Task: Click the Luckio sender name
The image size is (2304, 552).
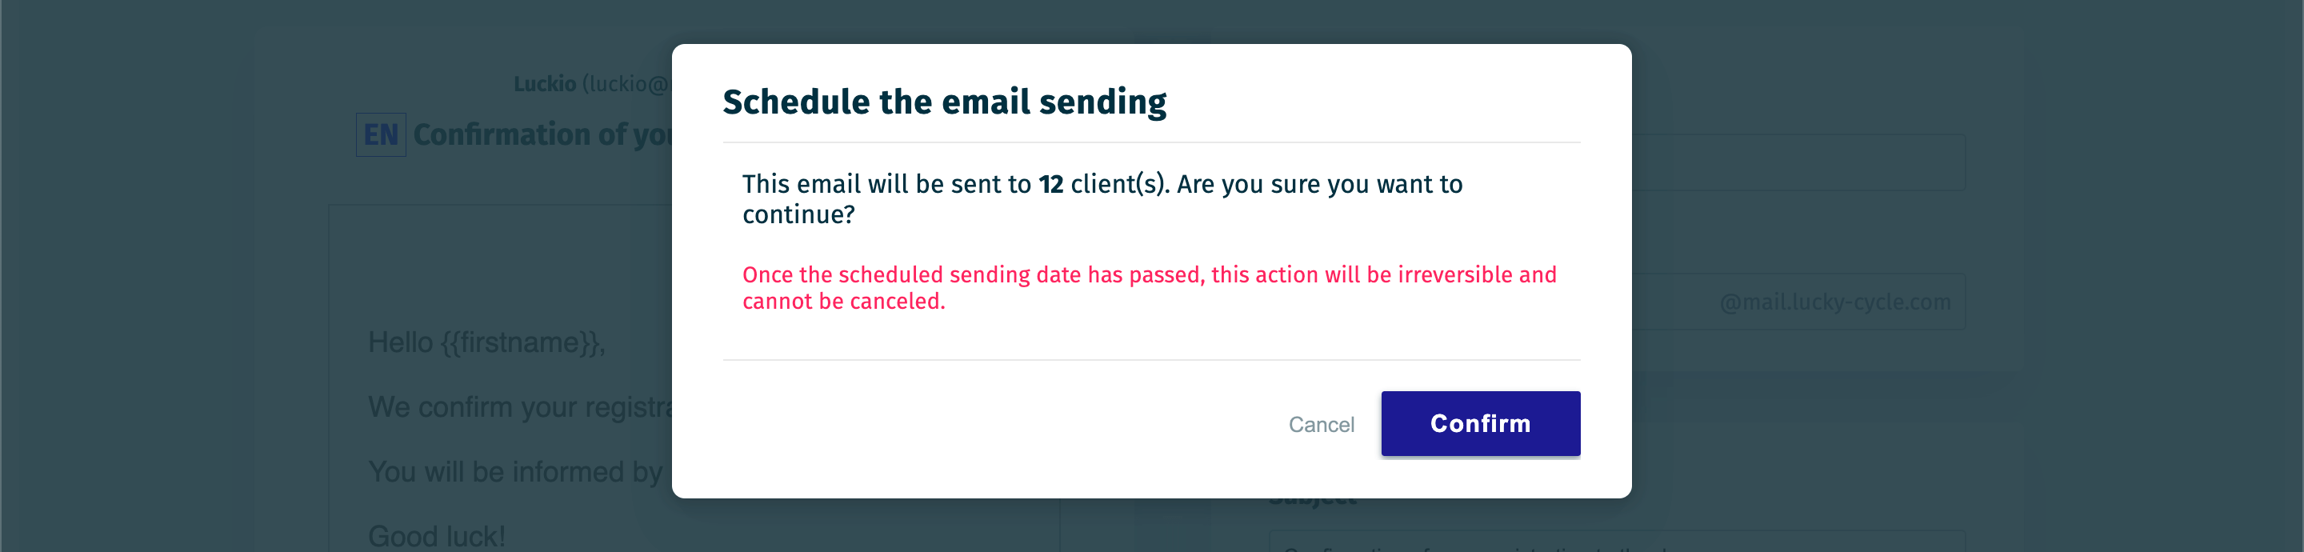Action: click(x=545, y=84)
